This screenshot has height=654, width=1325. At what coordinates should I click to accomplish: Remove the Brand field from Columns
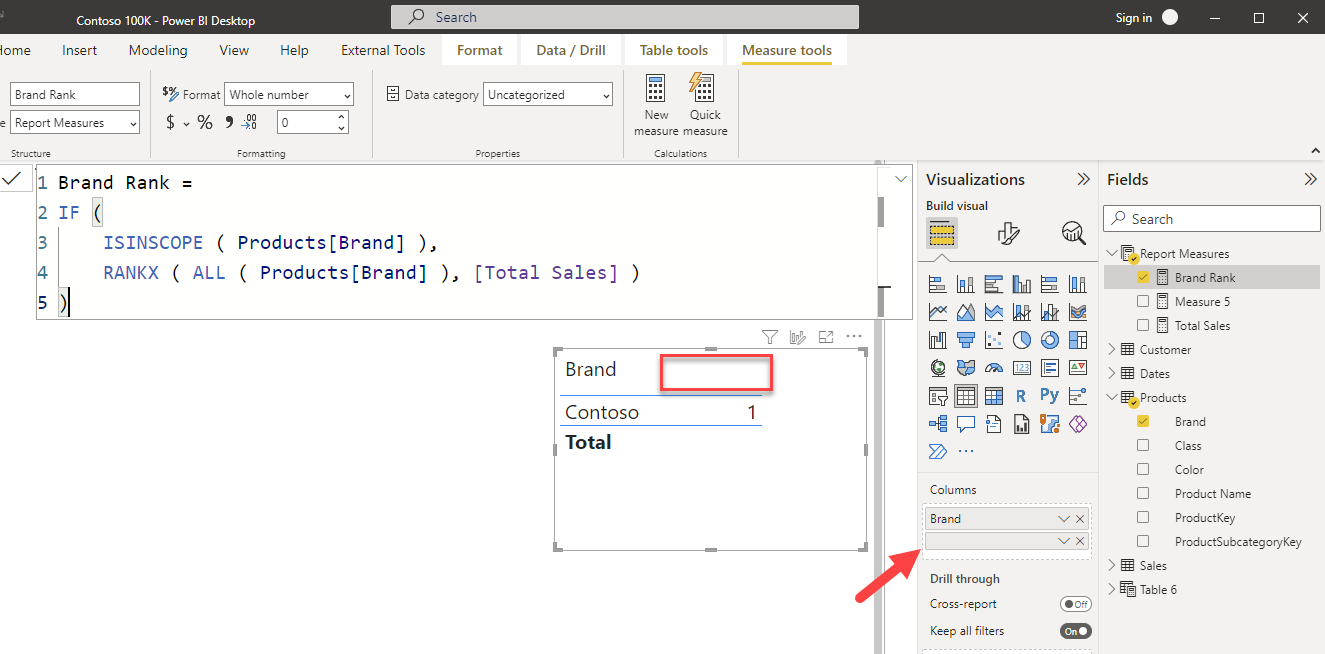coord(1080,519)
